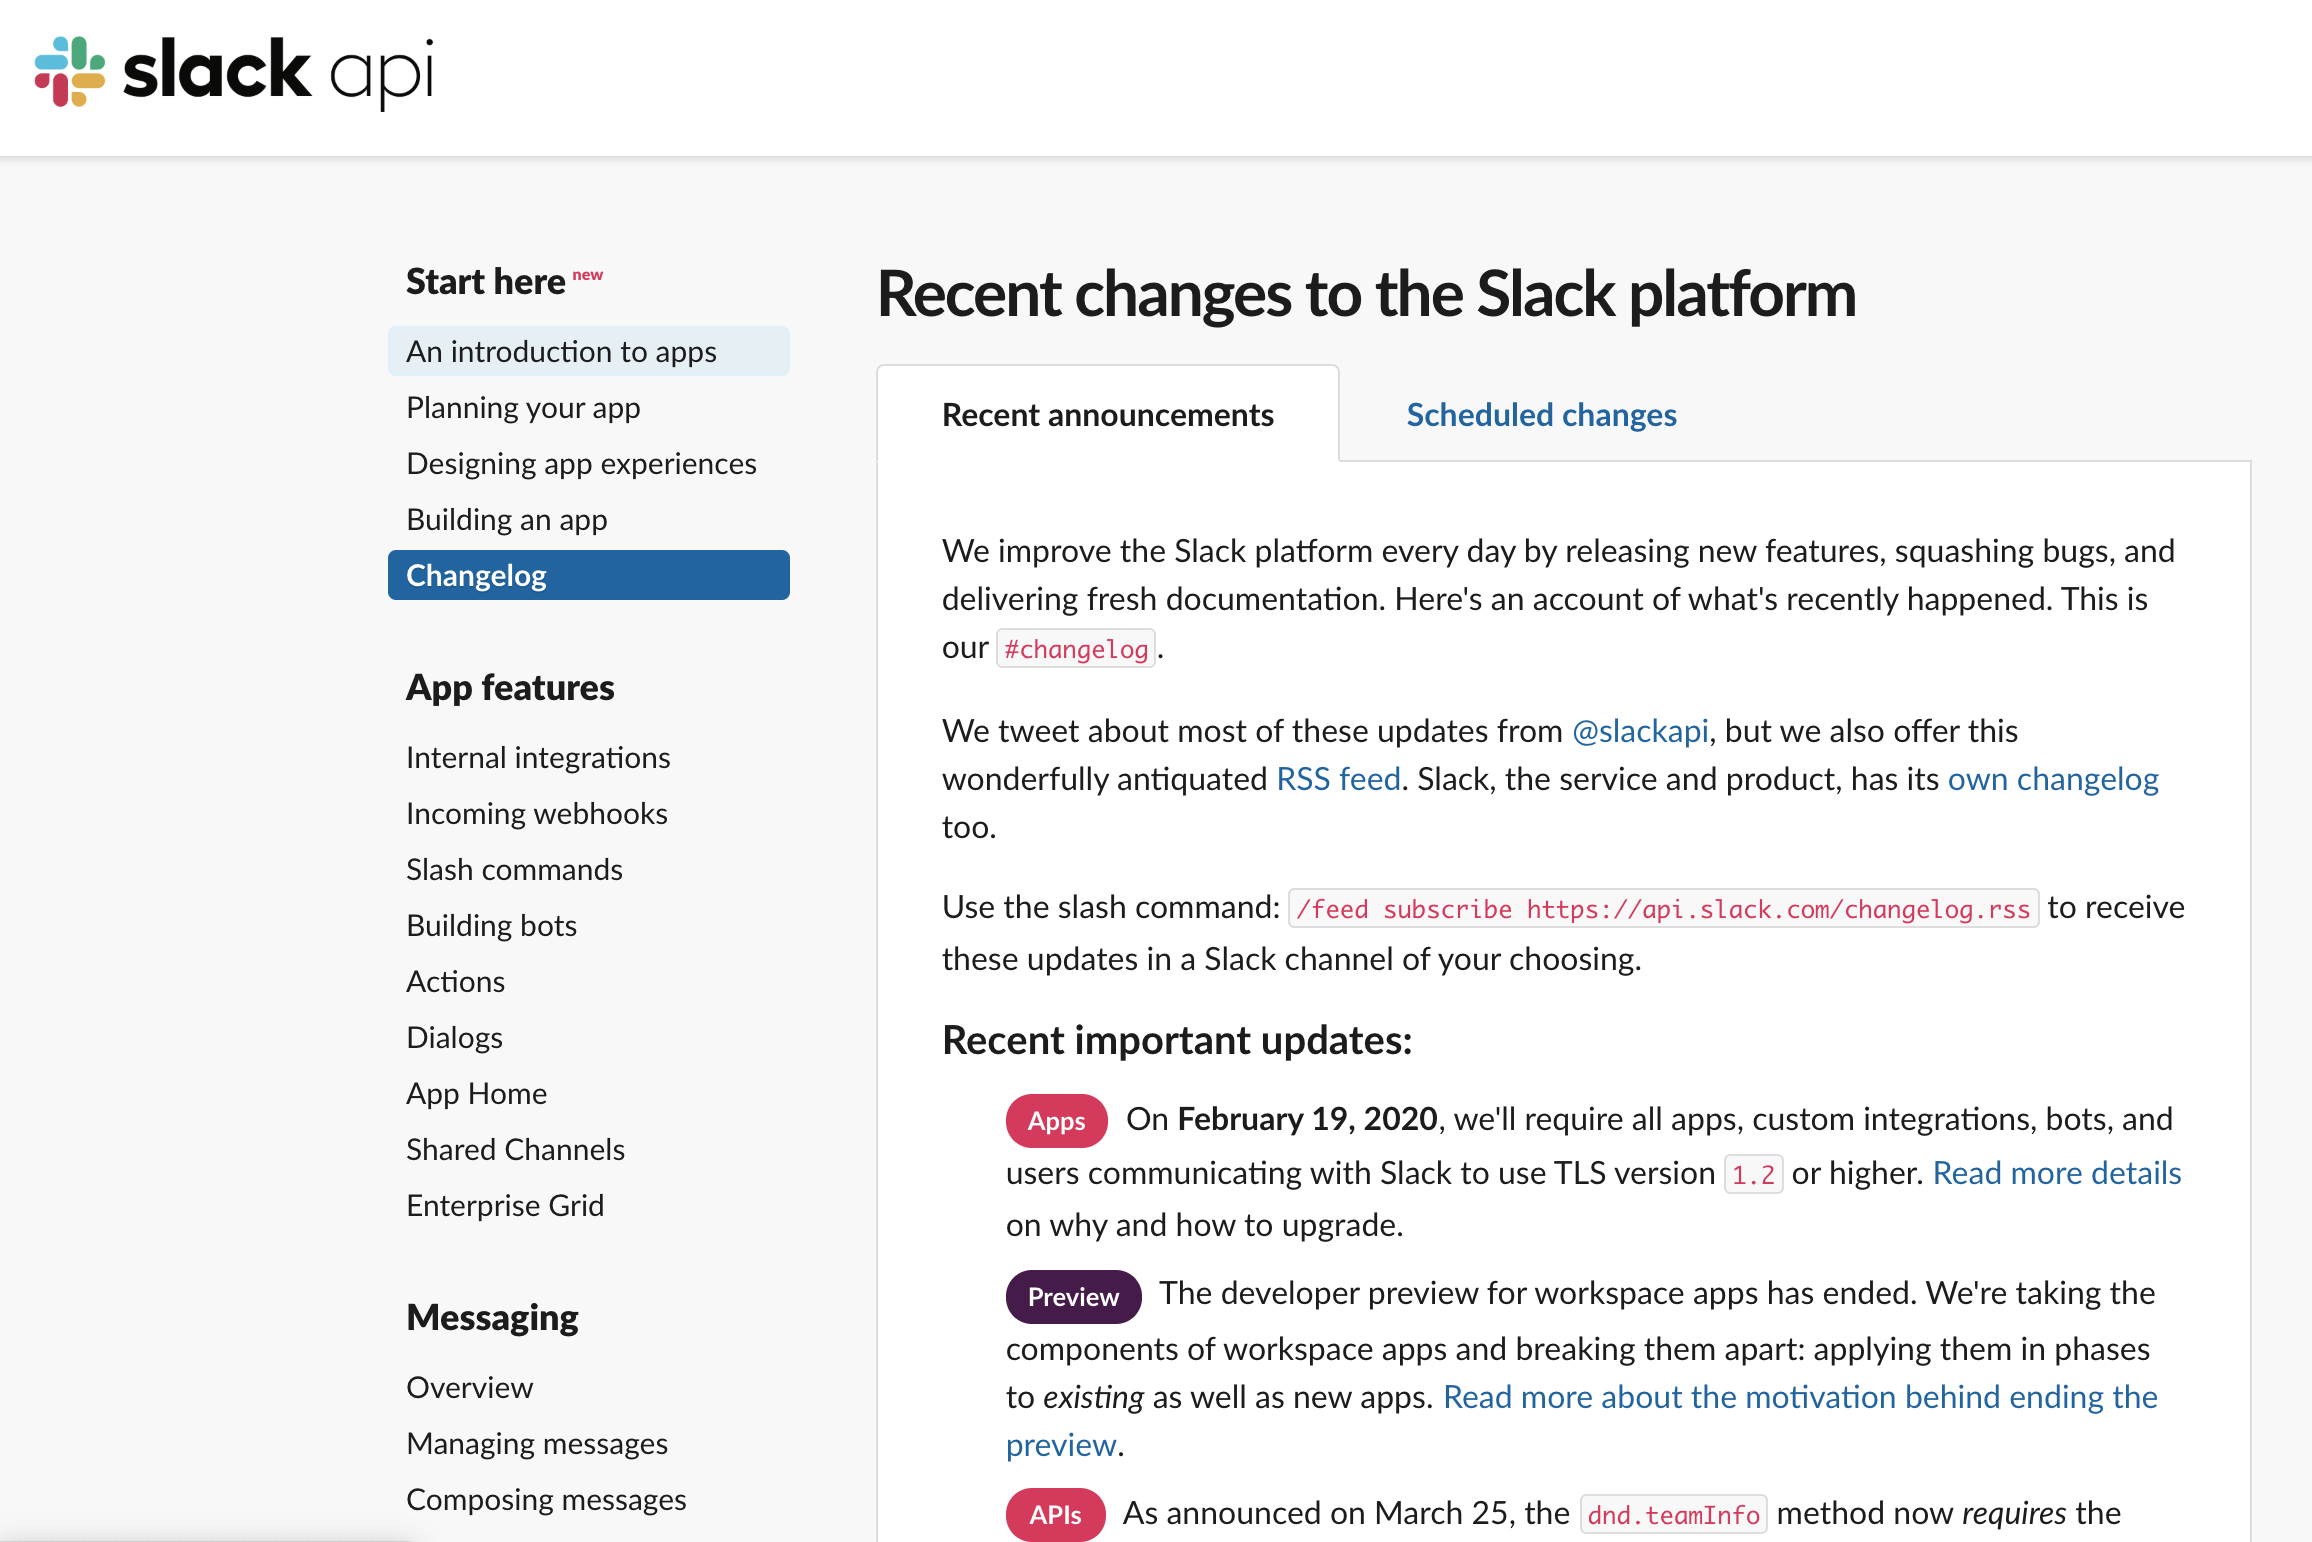
Task: Click the '#changelog' code label
Action: click(x=1076, y=649)
